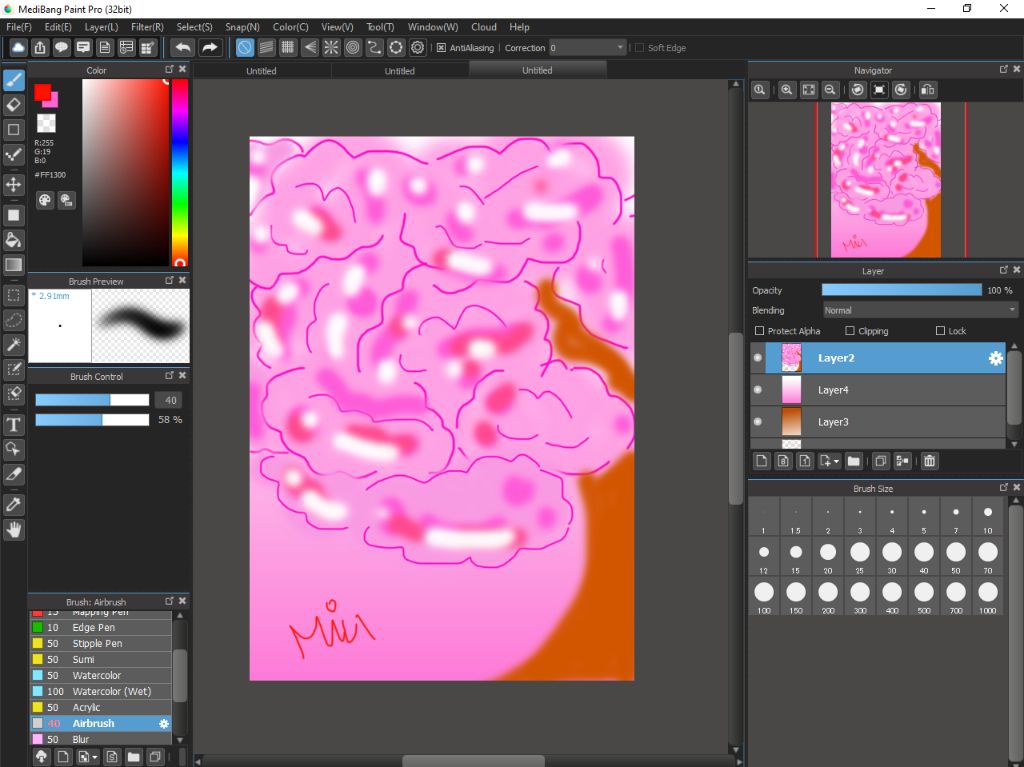Click the vertical hue spectrum bar
Viewport: 1024px width, 767px height.
[180, 172]
